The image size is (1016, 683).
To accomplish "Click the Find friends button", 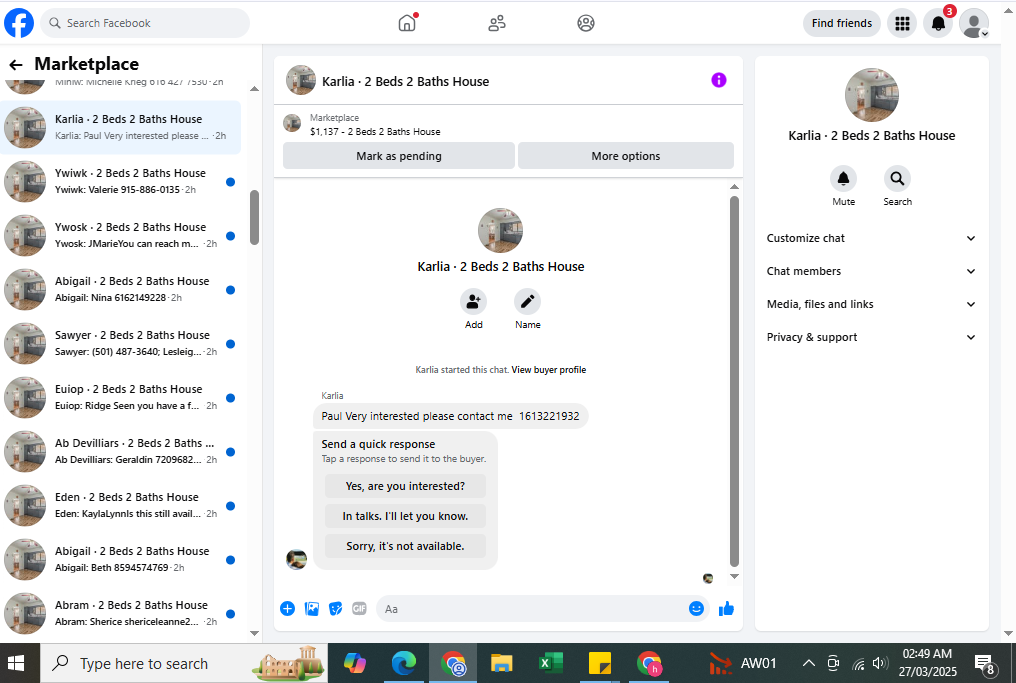I will [x=842, y=23].
